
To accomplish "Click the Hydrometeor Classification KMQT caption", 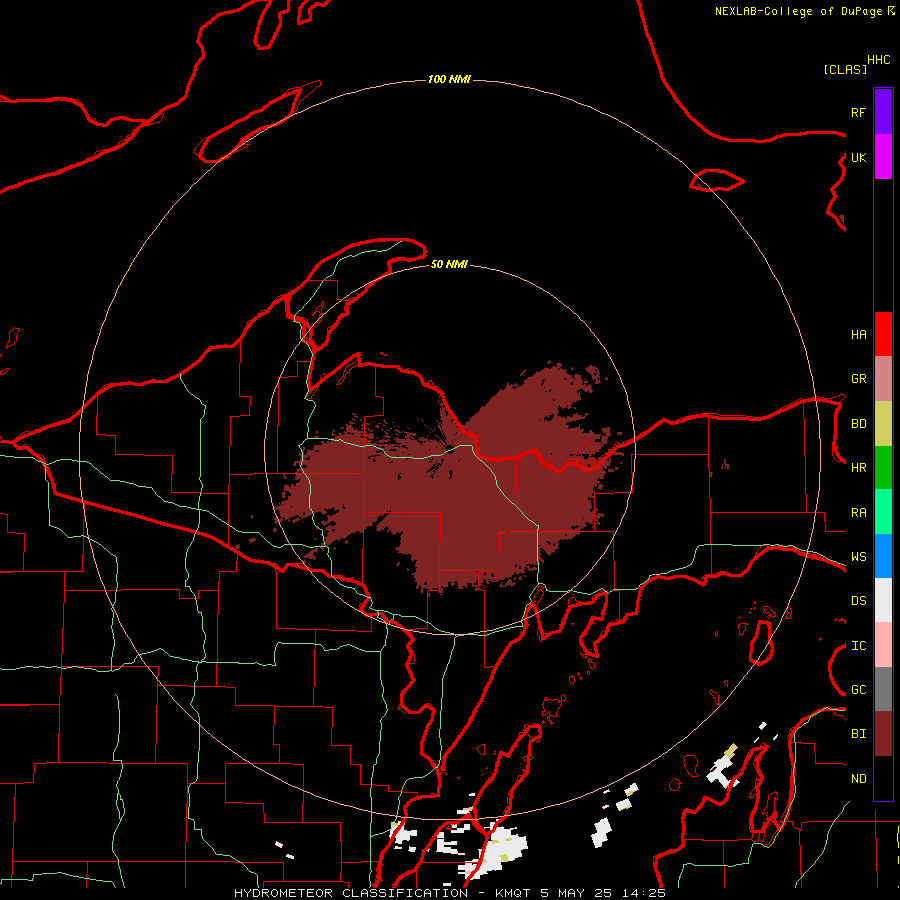I will (x=449, y=893).
